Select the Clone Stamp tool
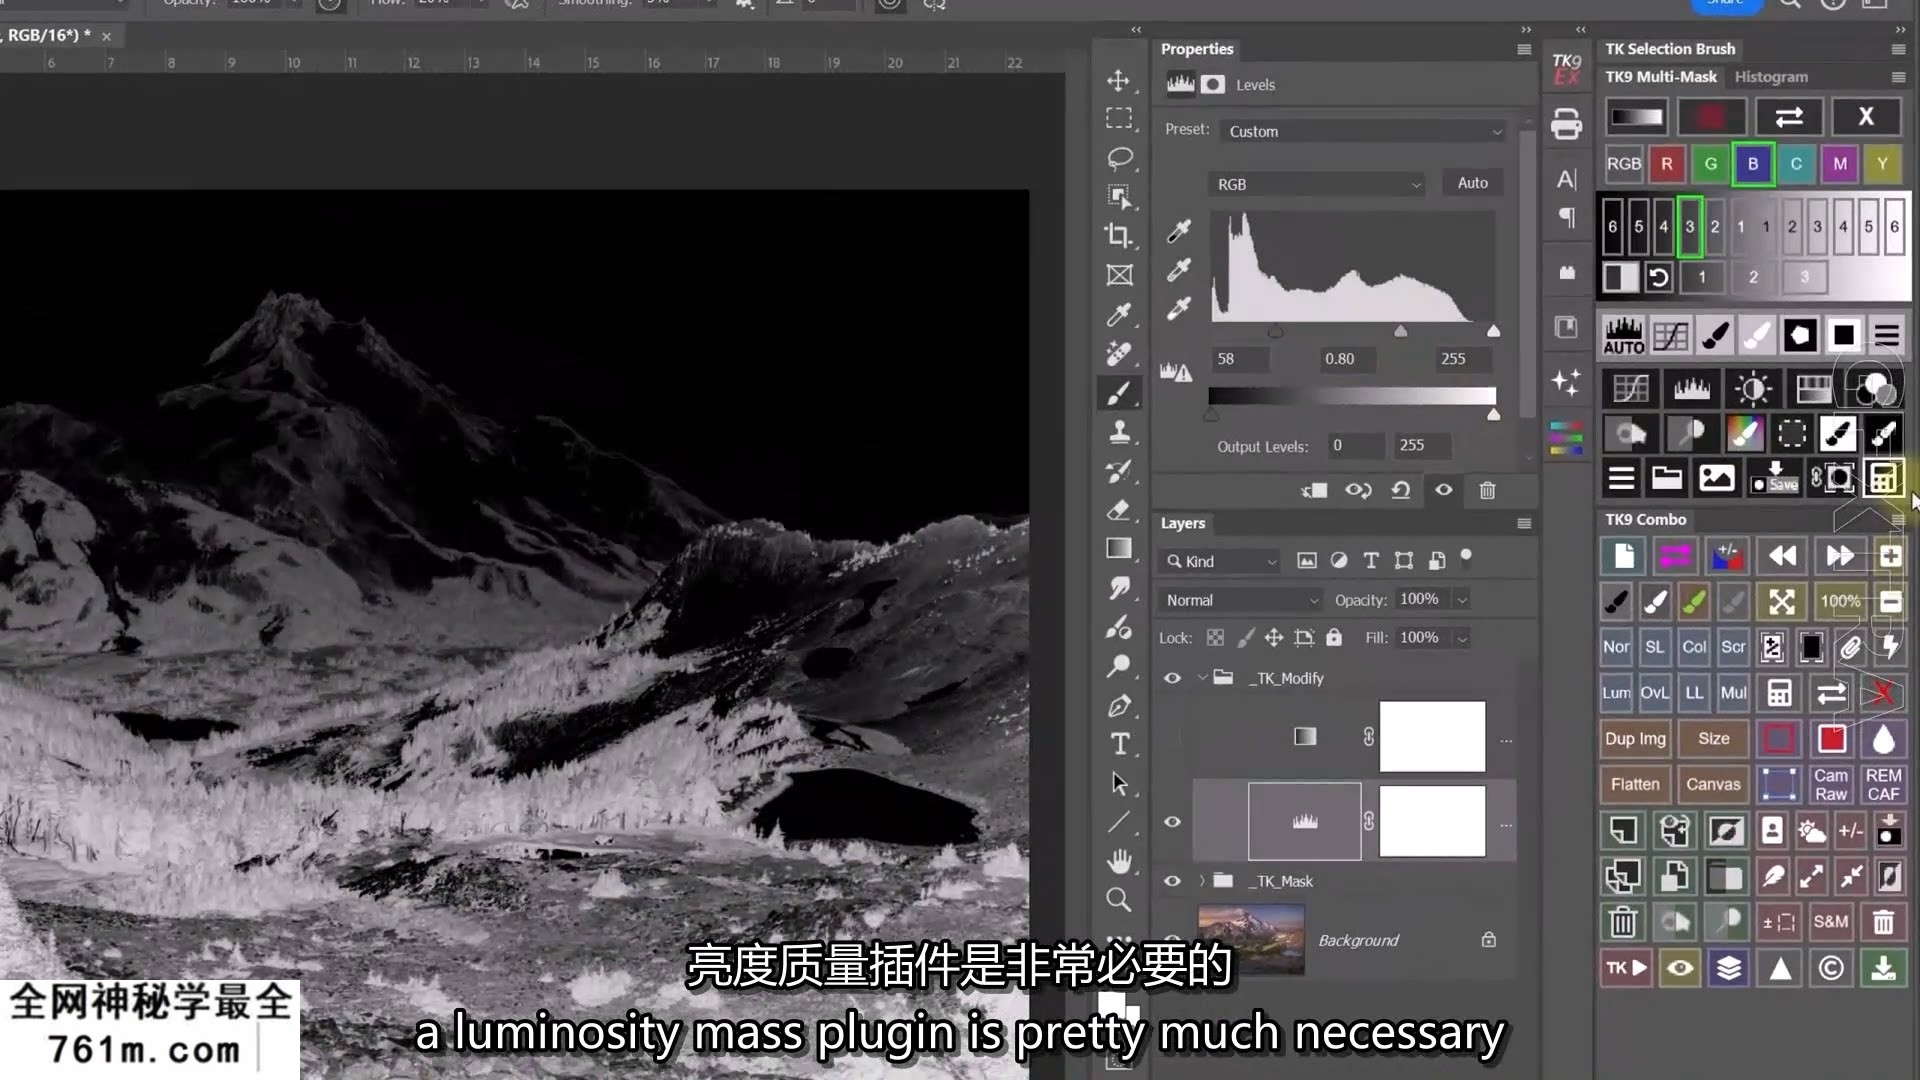The image size is (1920, 1080). (1119, 432)
